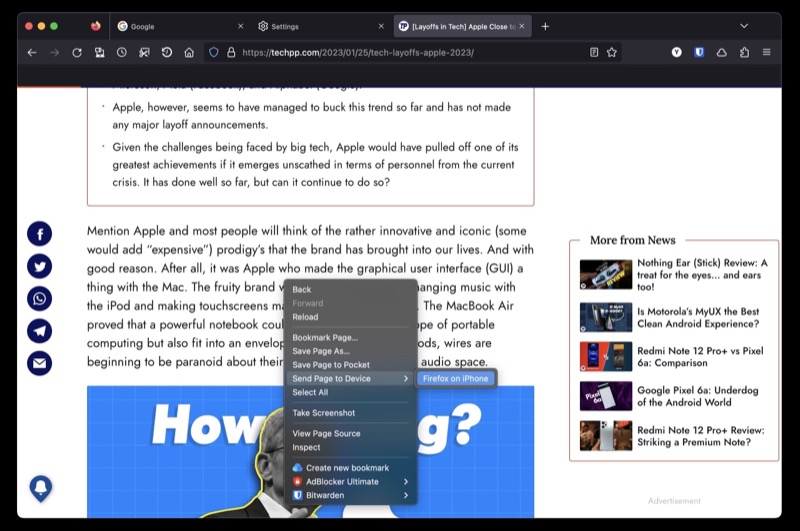The height and width of the screenshot is (531, 800).
Task: Reload the page with the toolbar reload icon
Action: coord(77,53)
